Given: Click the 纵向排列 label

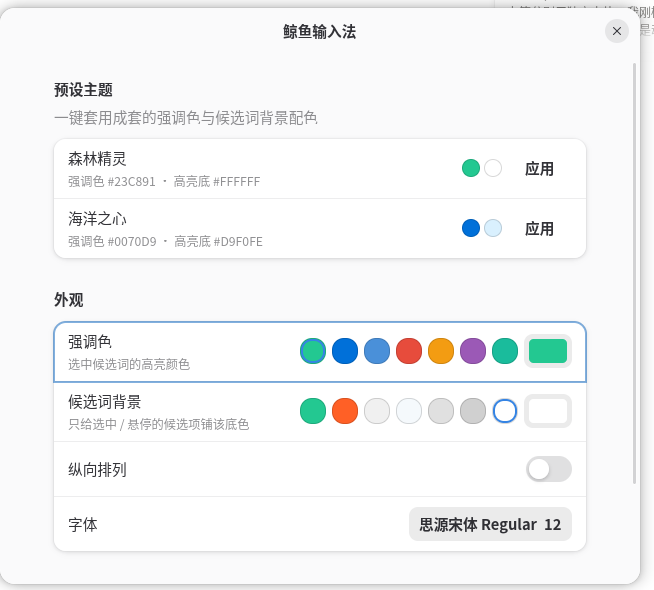Looking at the screenshot, I should point(97,470).
